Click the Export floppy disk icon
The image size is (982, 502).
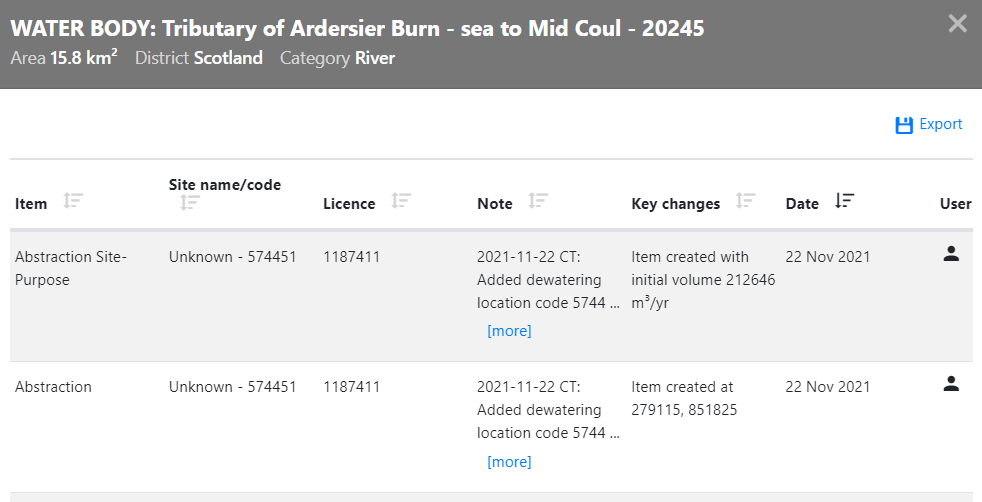pos(904,125)
